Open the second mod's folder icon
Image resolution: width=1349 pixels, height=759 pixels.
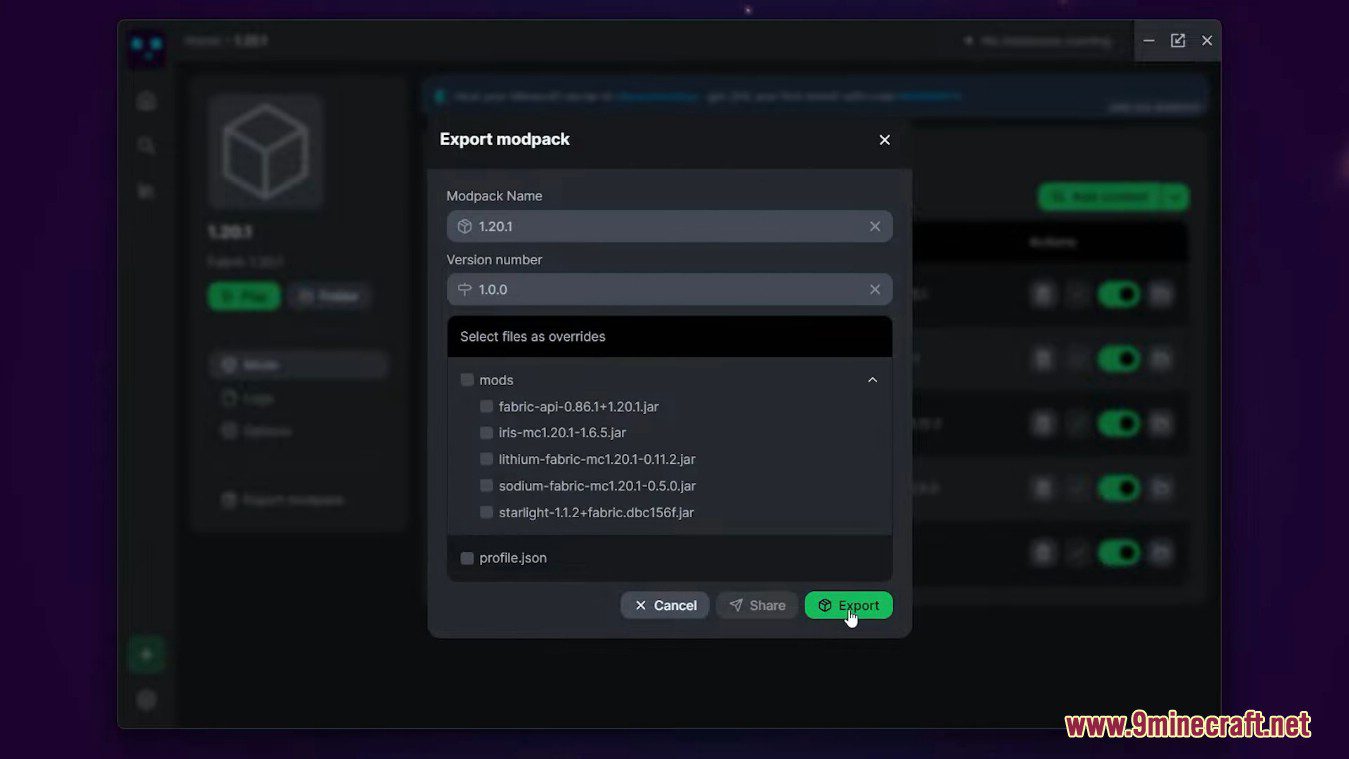(x=1160, y=359)
